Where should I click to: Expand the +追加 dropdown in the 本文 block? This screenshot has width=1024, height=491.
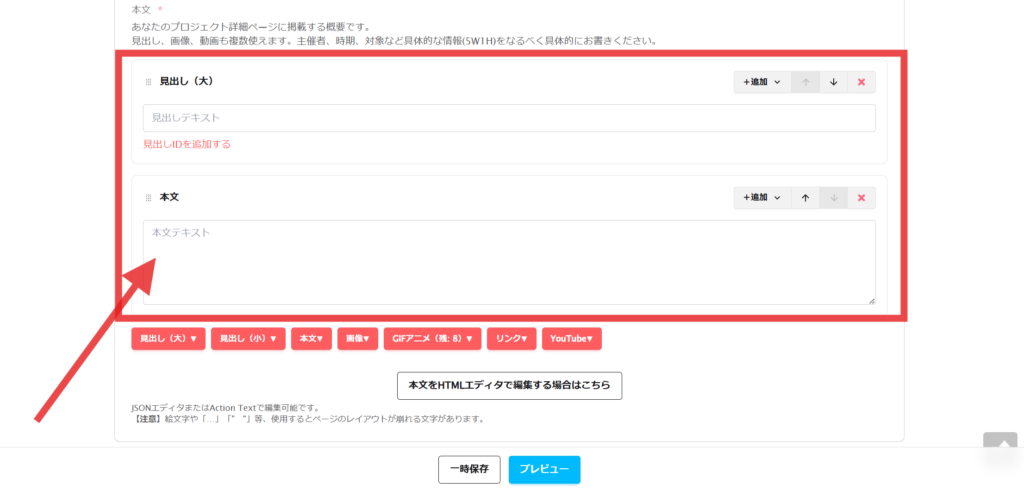(762, 198)
